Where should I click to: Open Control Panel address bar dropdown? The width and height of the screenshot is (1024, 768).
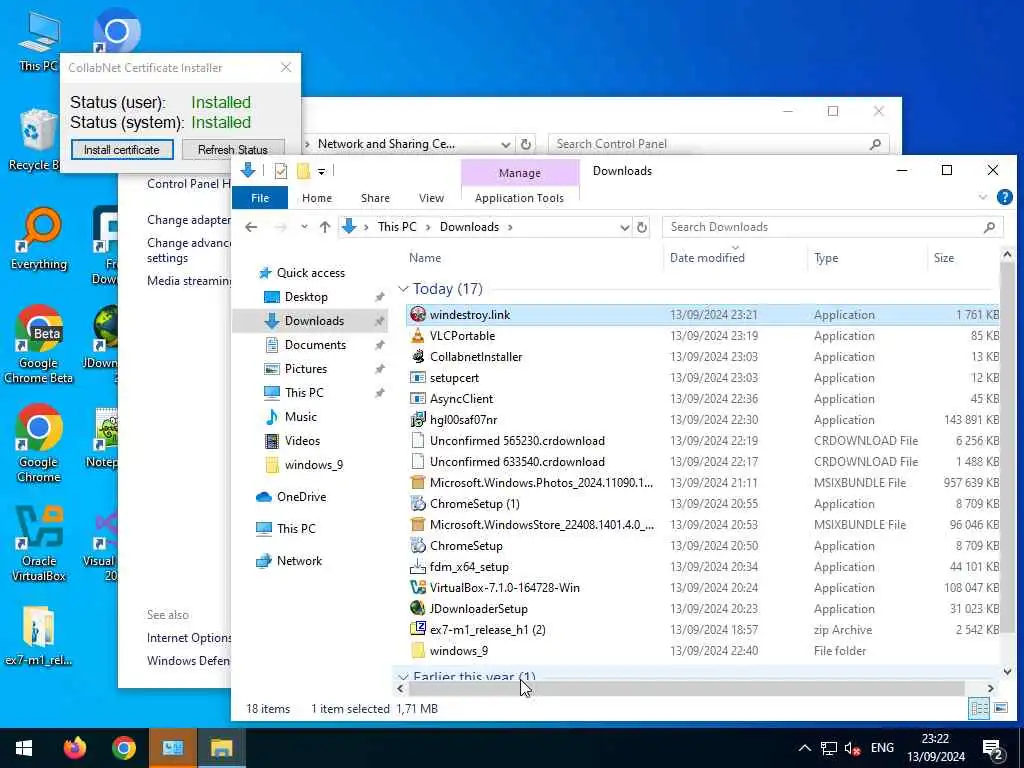pyautogui.click(x=505, y=144)
